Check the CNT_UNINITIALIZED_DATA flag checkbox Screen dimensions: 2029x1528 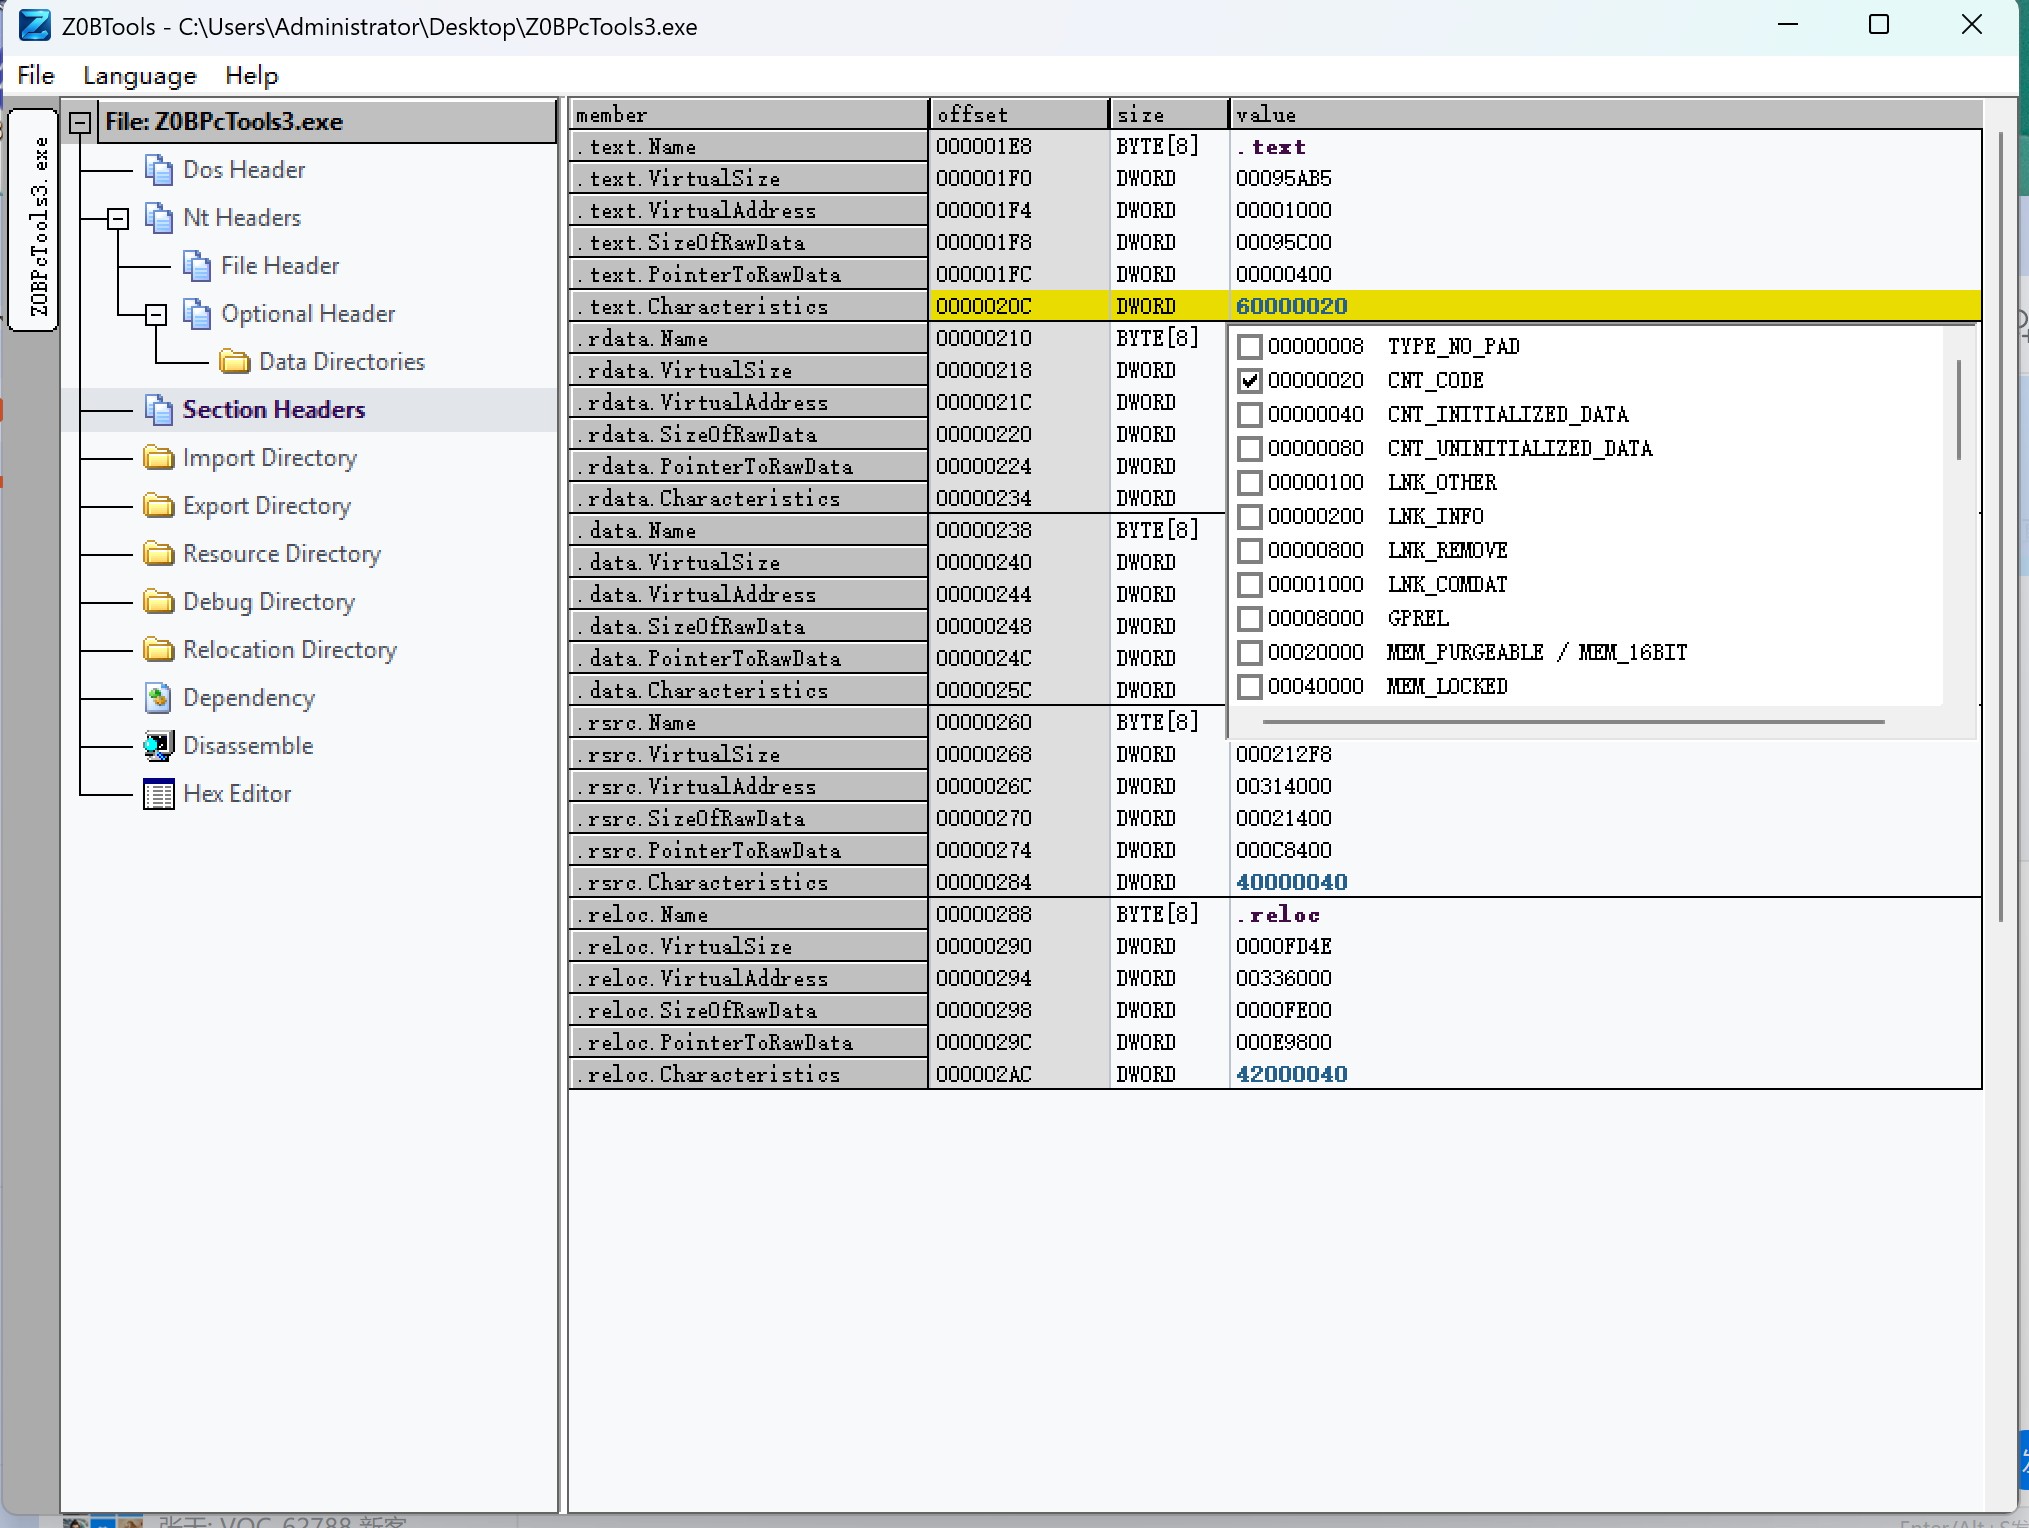click(1250, 449)
